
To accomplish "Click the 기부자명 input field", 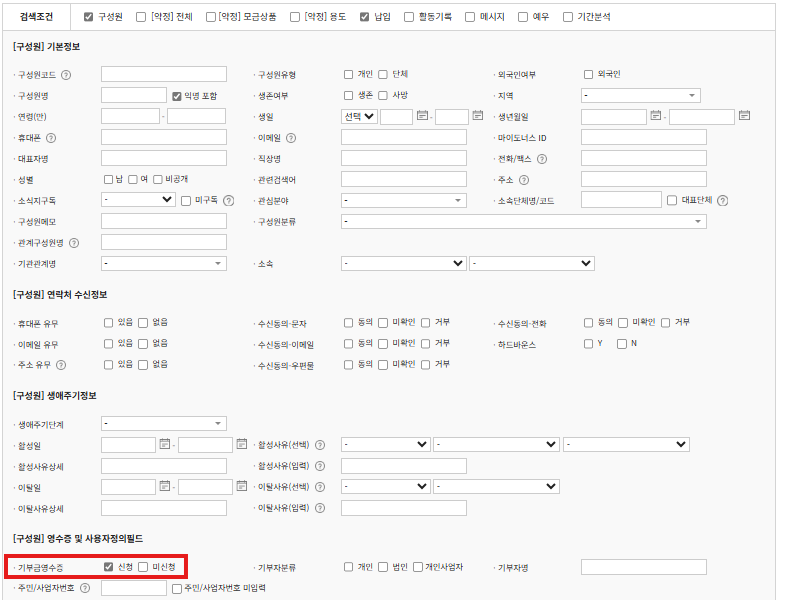I will point(644,567).
